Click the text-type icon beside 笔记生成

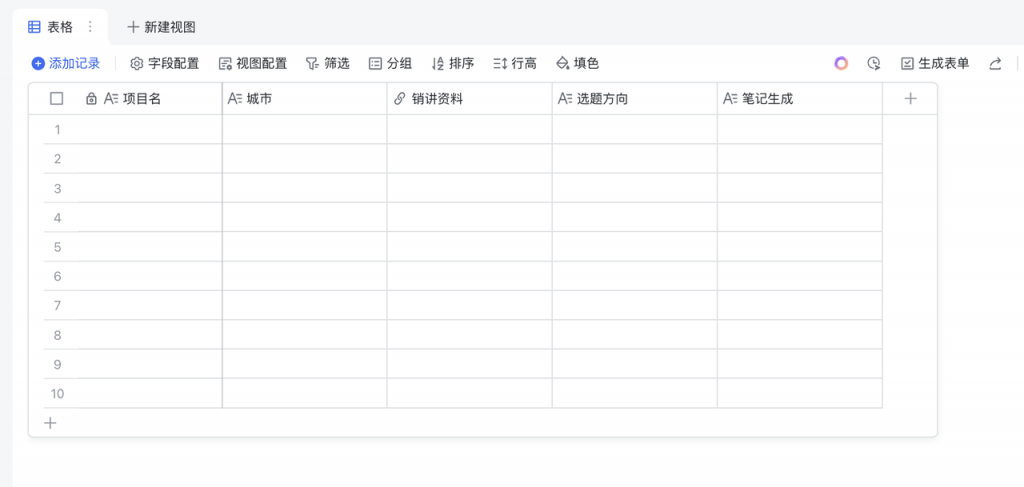click(730, 99)
